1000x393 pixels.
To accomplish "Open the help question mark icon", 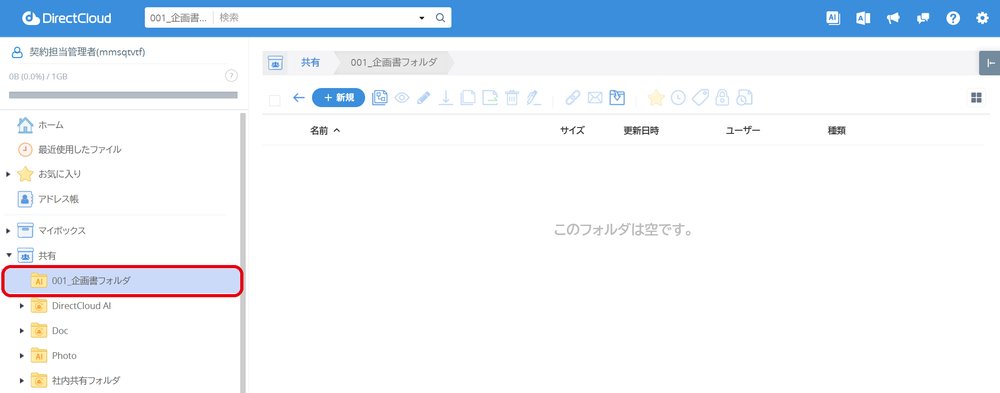I will [x=953, y=18].
